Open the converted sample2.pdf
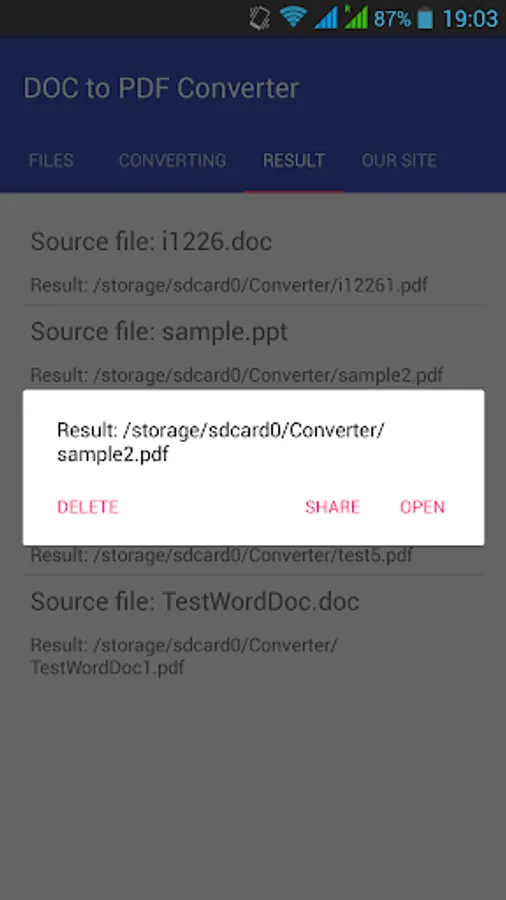 pos(422,507)
